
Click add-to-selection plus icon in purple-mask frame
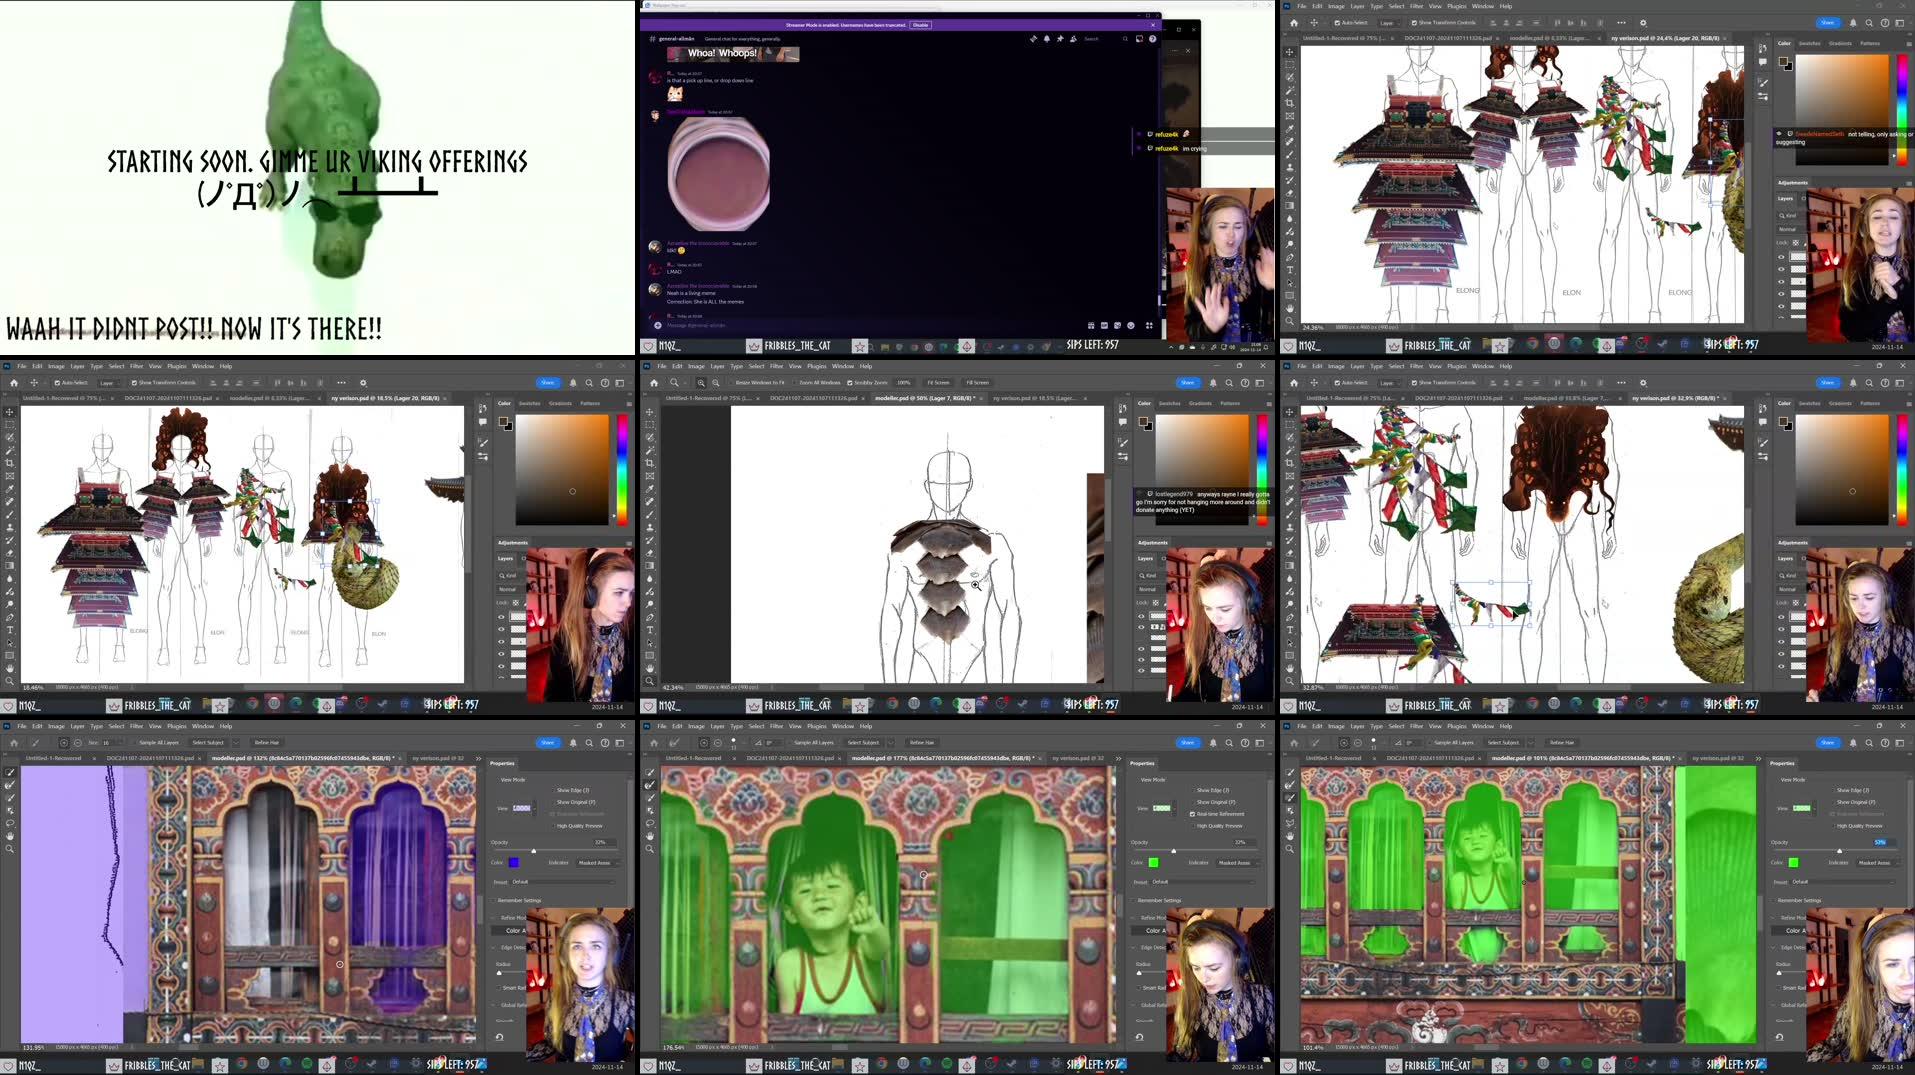point(64,743)
